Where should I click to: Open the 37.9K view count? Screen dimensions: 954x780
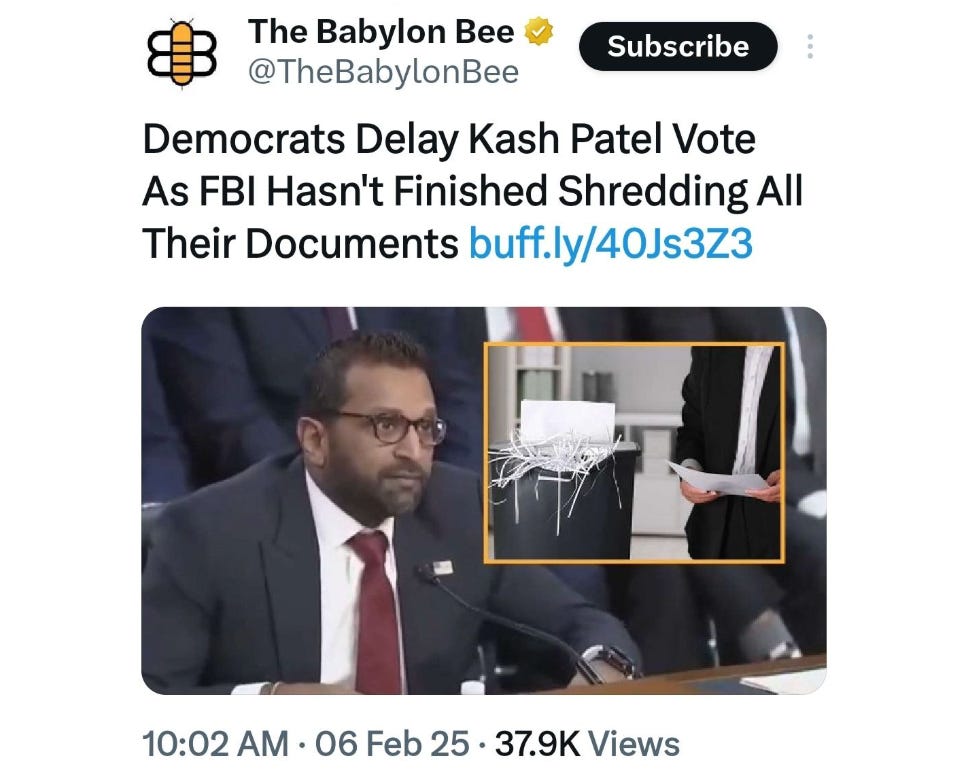[x=538, y=744]
